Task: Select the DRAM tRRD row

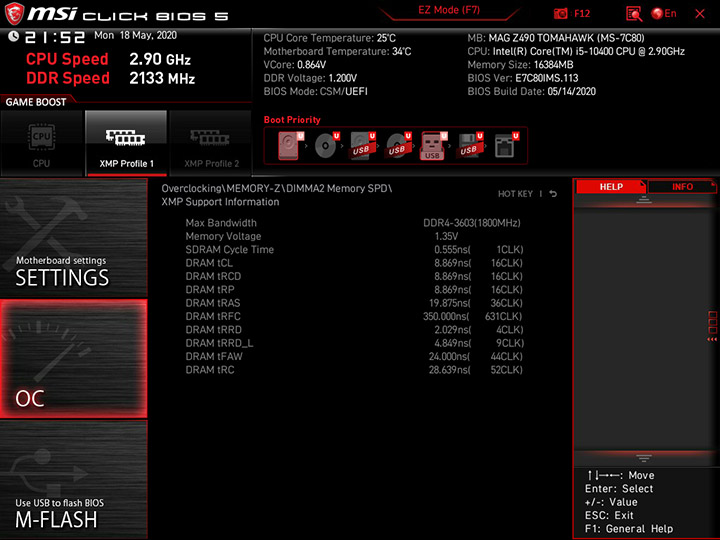Action: (354, 329)
